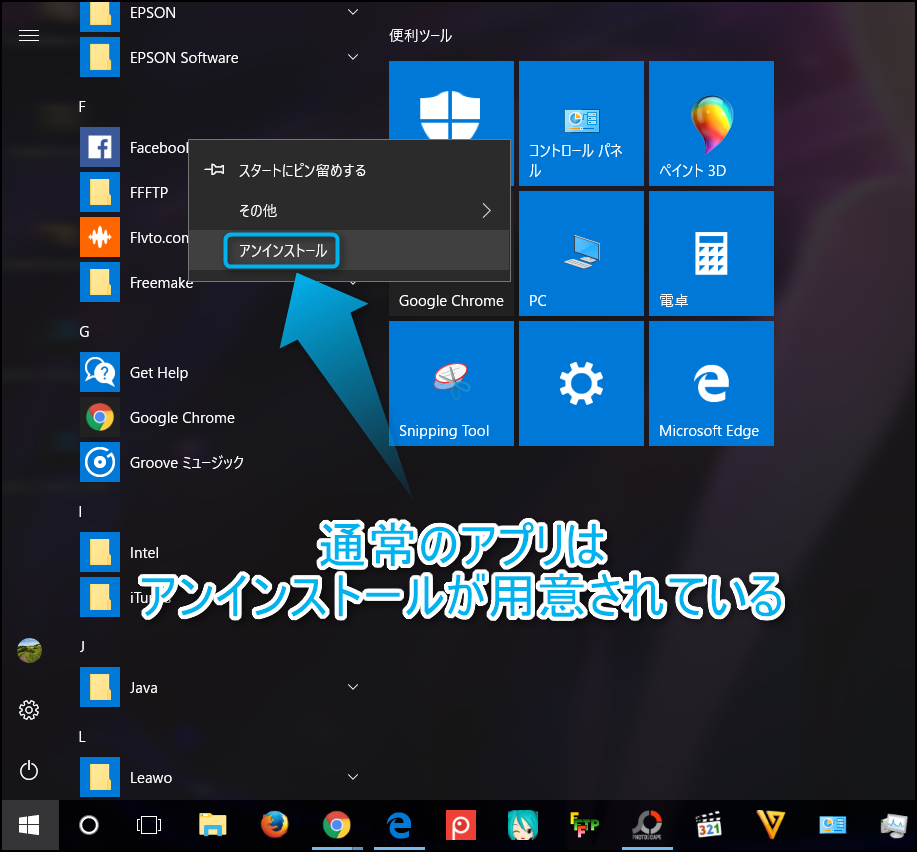The image size is (917, 852).
Task: Open Get Help from the app list
Action: click(x=158, y=372)
